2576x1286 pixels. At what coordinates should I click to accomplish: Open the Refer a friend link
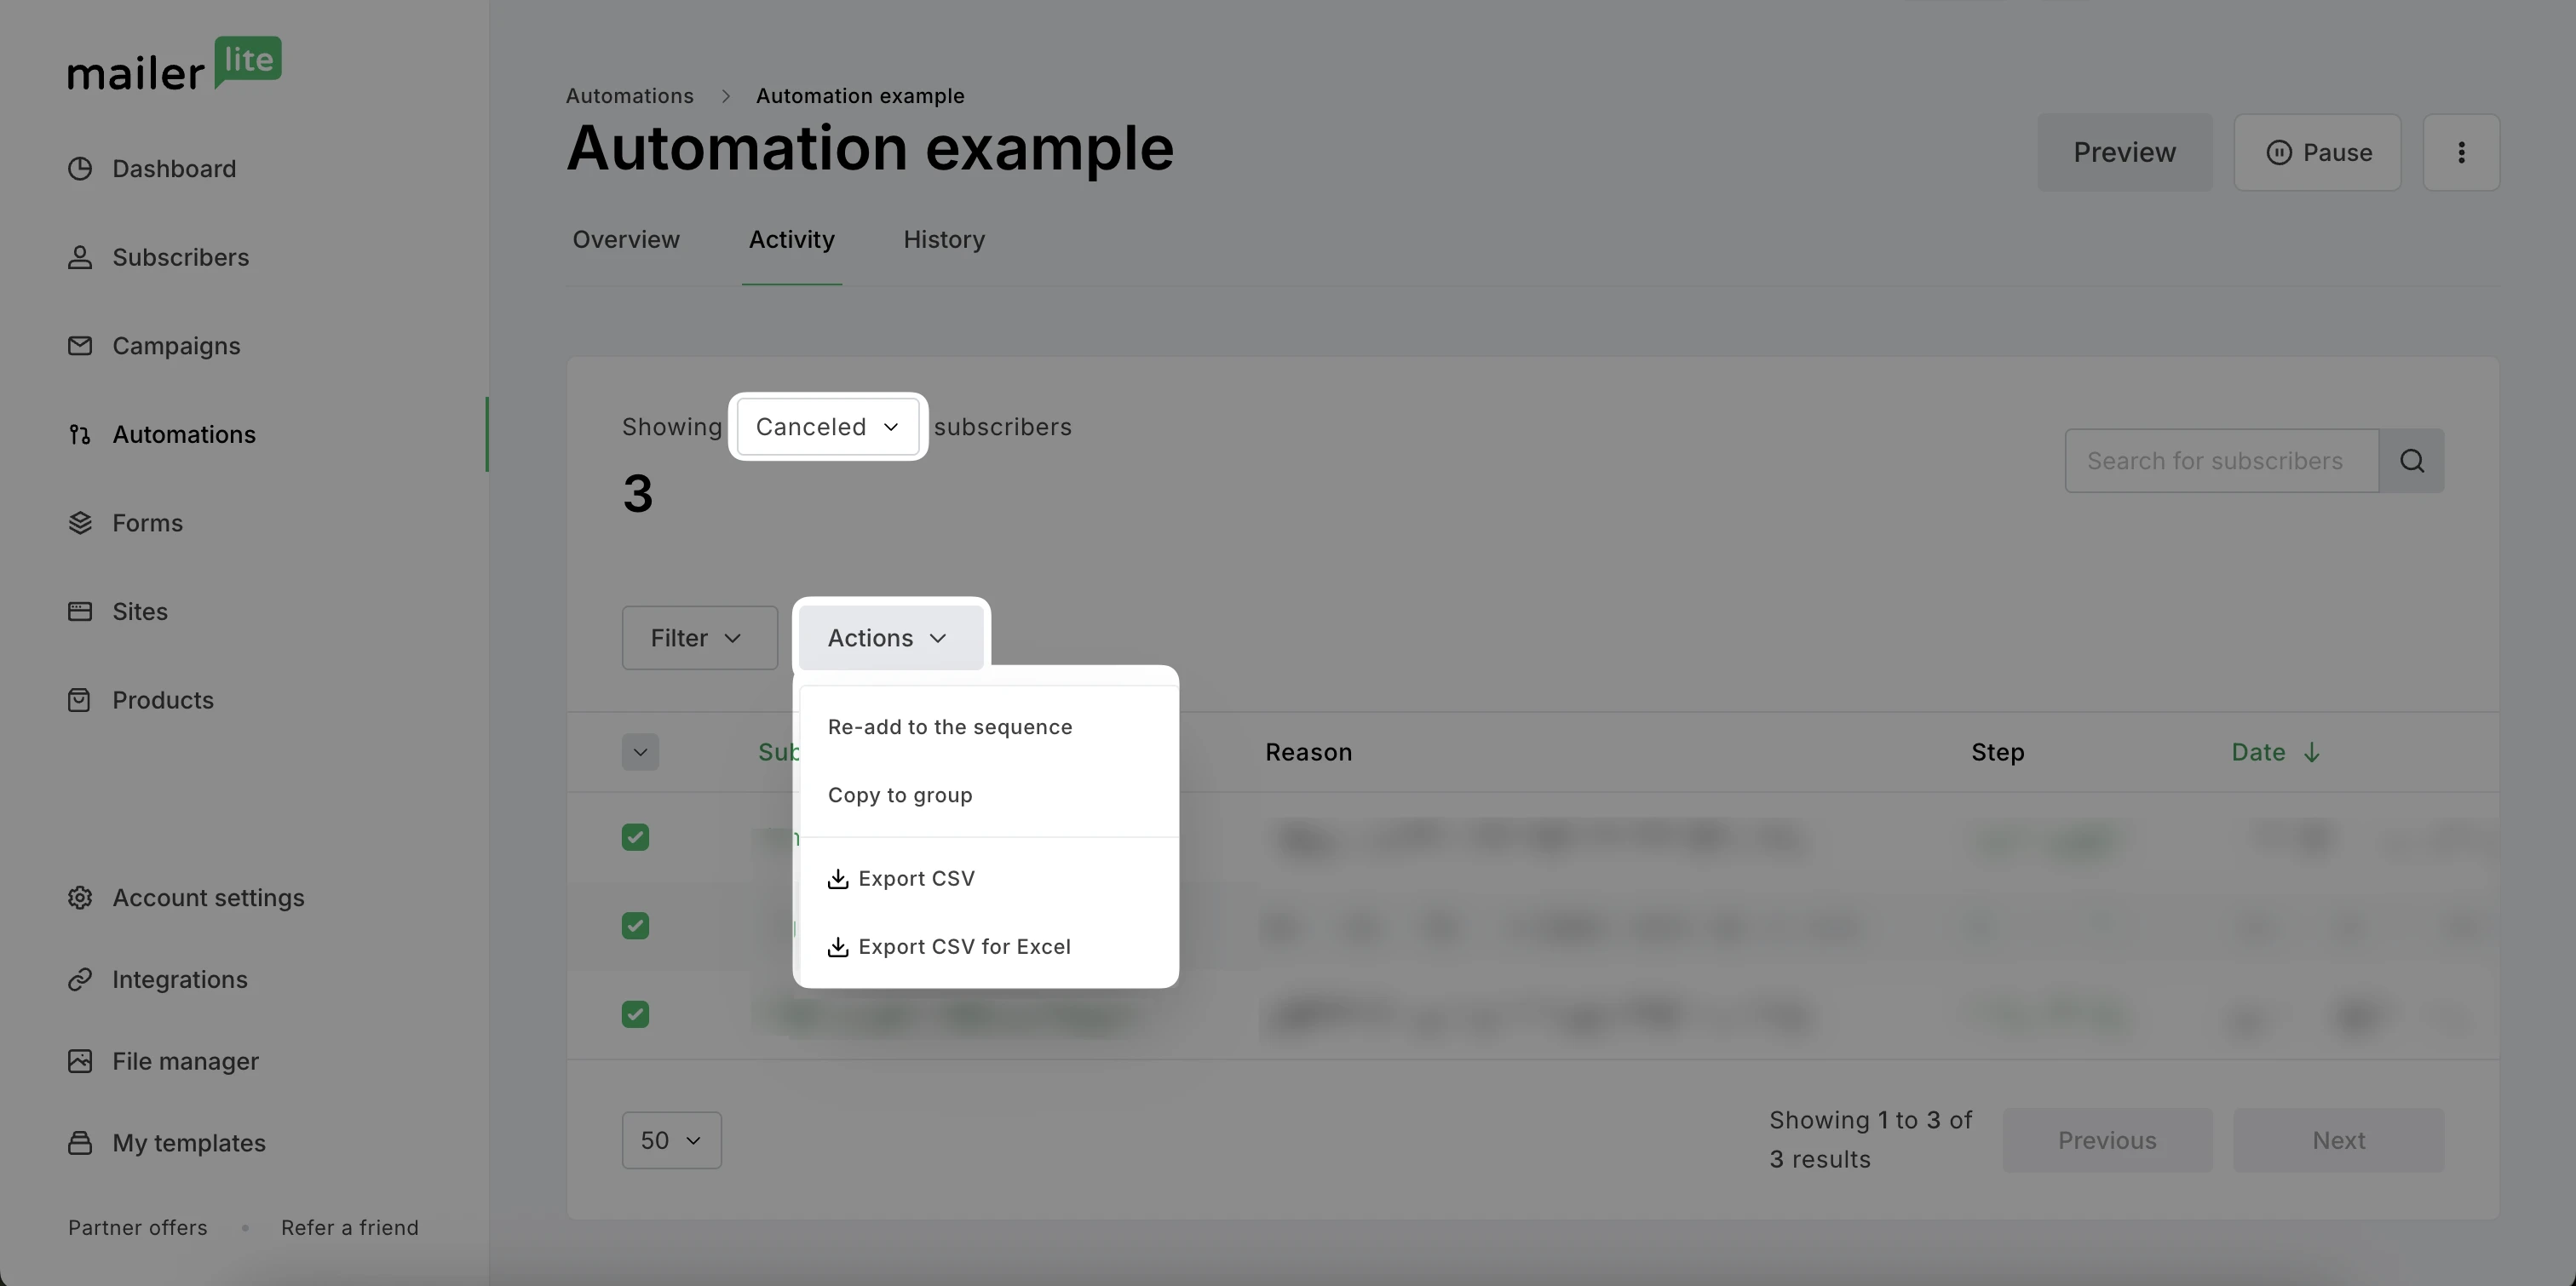(350, 1228)
